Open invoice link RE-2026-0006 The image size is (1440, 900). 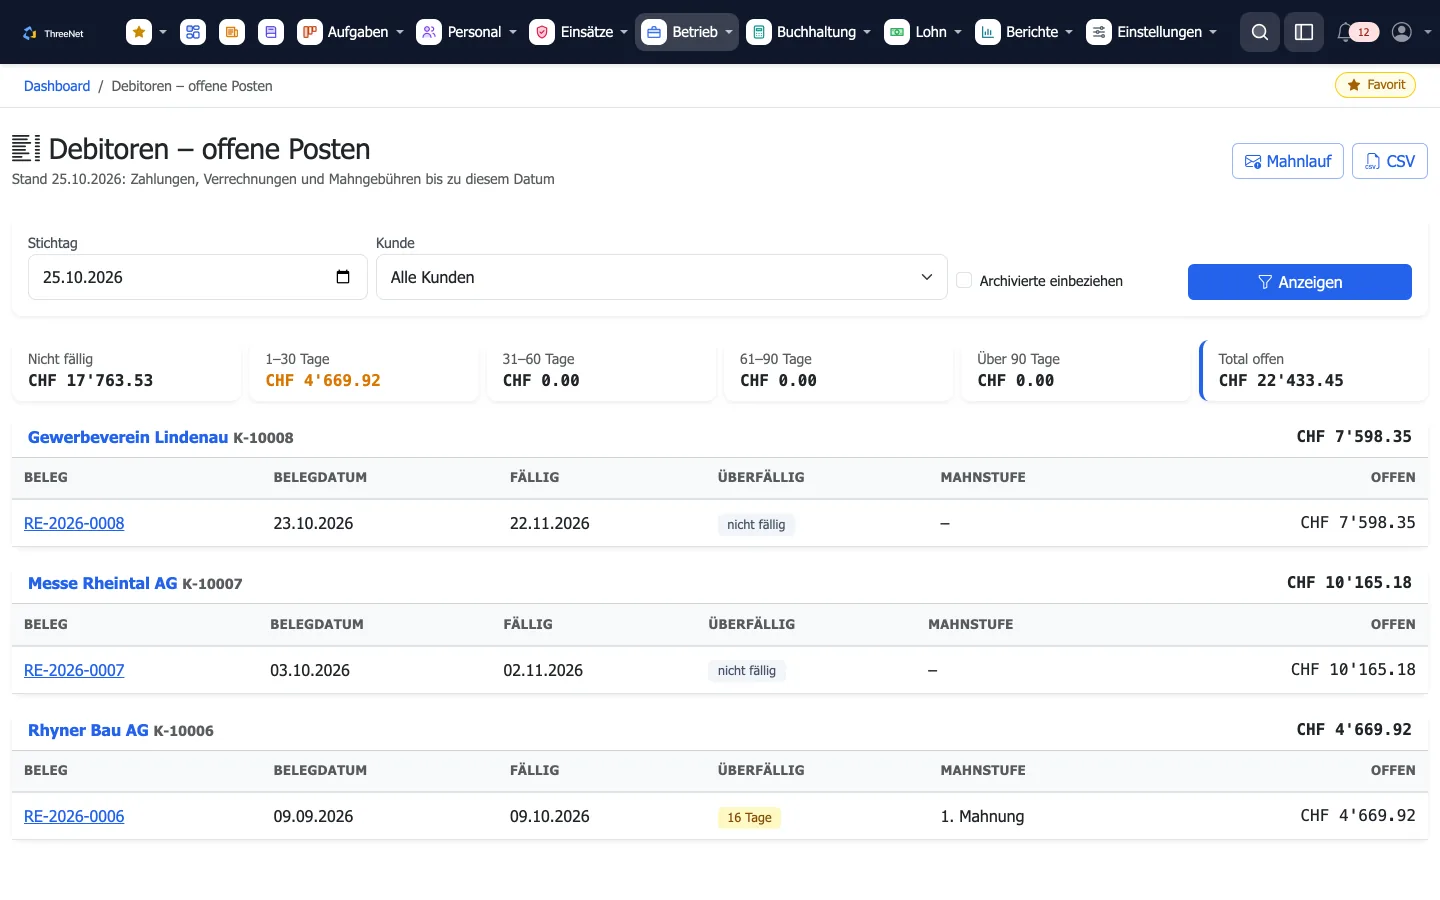(74, 816)
